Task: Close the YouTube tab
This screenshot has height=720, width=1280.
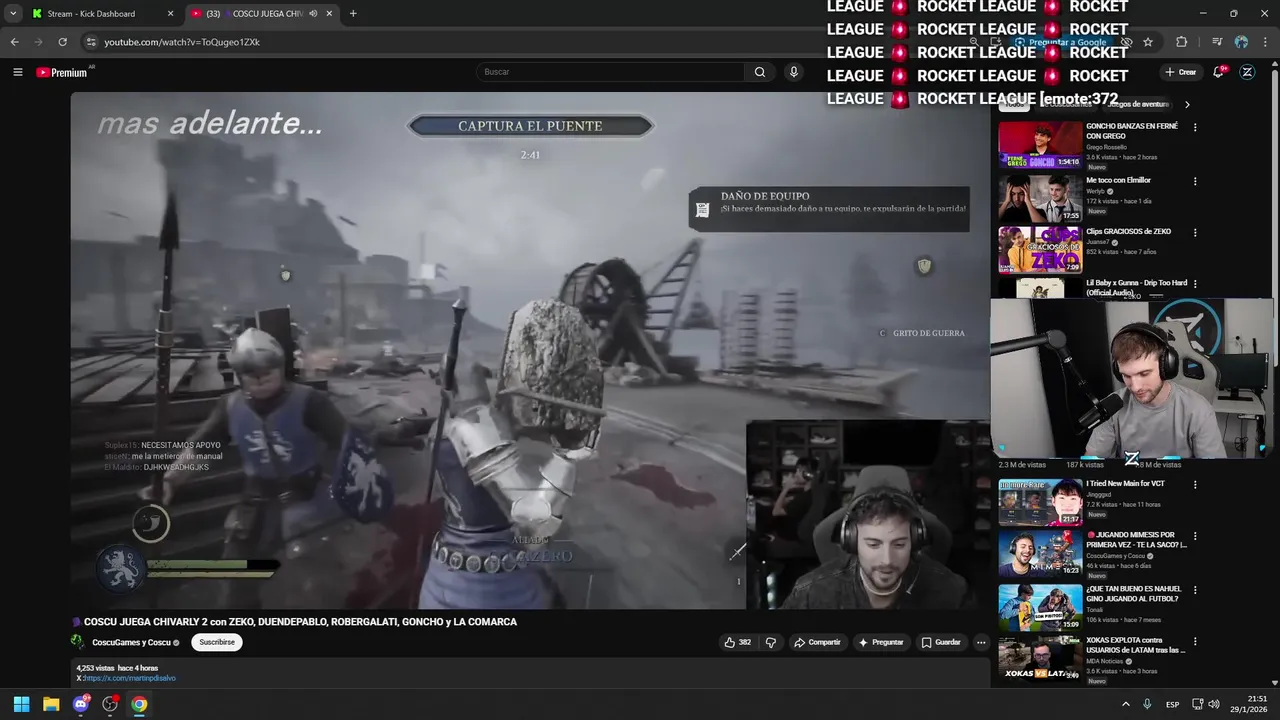Action: [x=329, y=14]
